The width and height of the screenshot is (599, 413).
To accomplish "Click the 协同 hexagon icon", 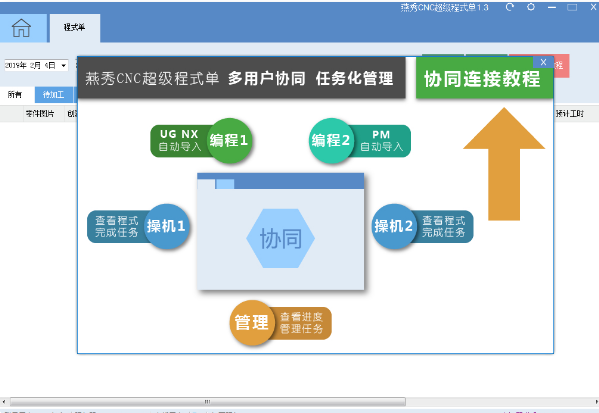I will pos(280,238).
